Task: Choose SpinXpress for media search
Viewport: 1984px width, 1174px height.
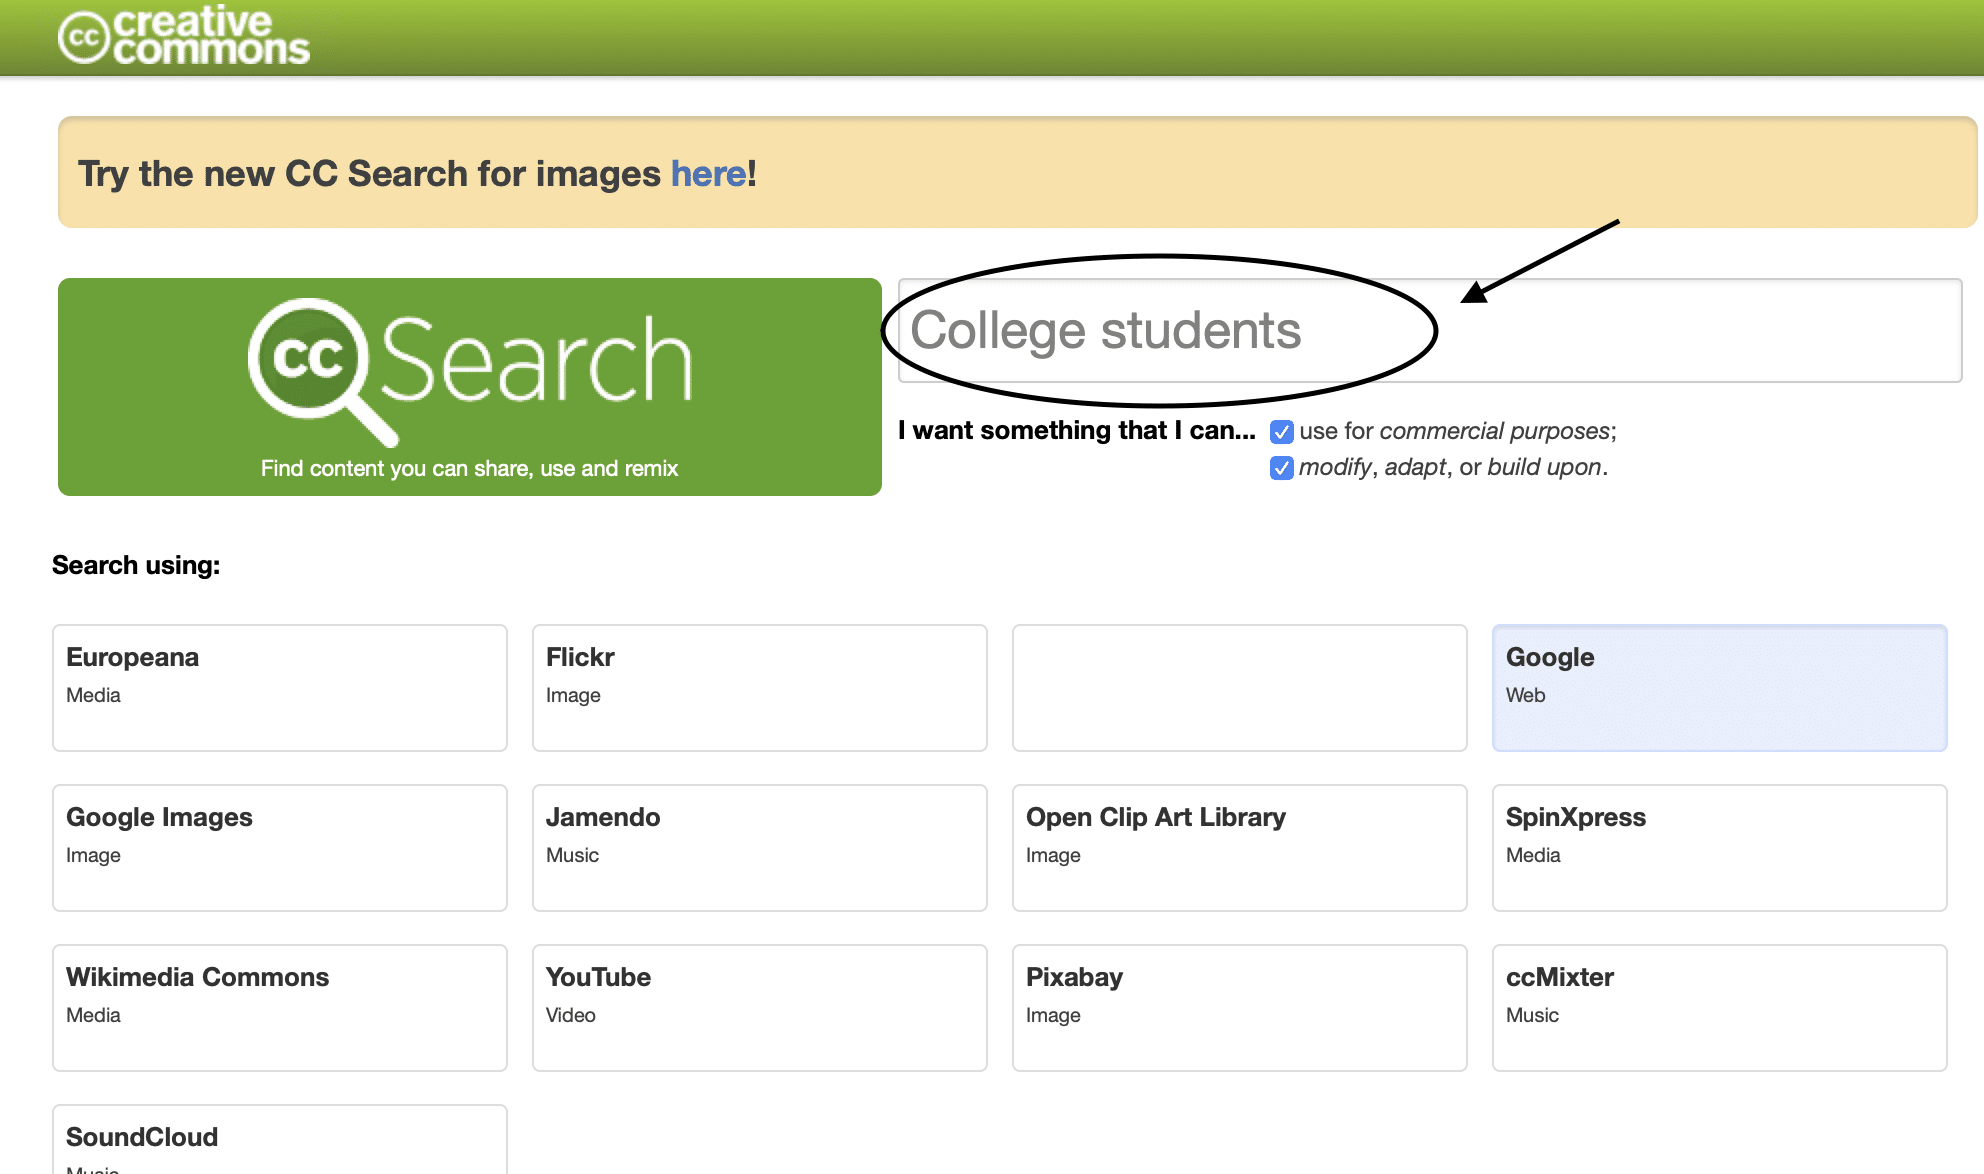Action: (x=1718, y=847)
